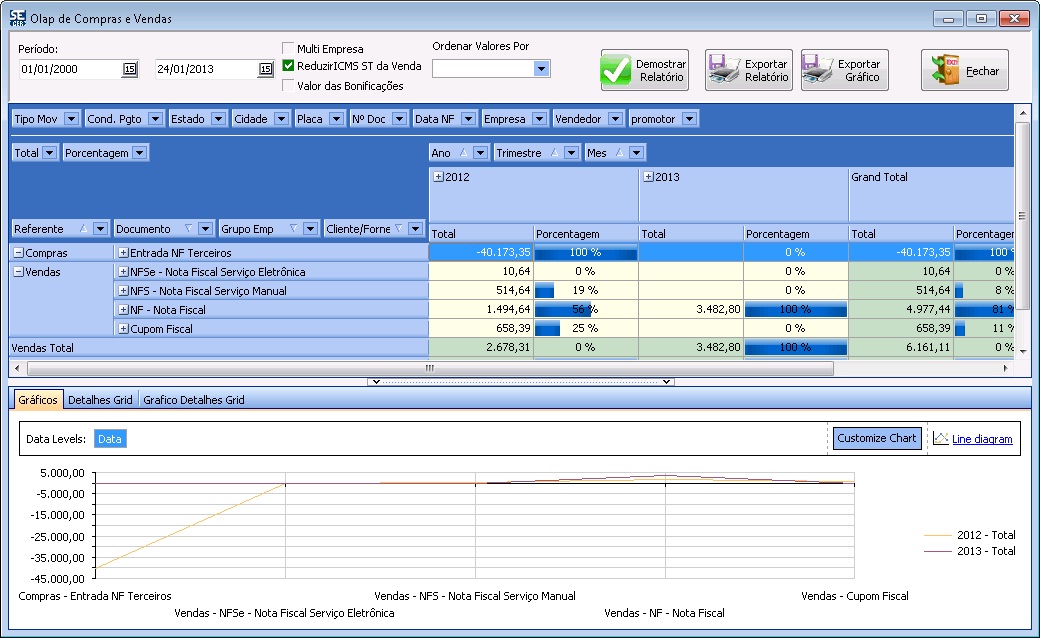Enable the Multi Empresa checkbox
The height and width of the screenshot is (638, 1040).
click(x=289, y=48)
